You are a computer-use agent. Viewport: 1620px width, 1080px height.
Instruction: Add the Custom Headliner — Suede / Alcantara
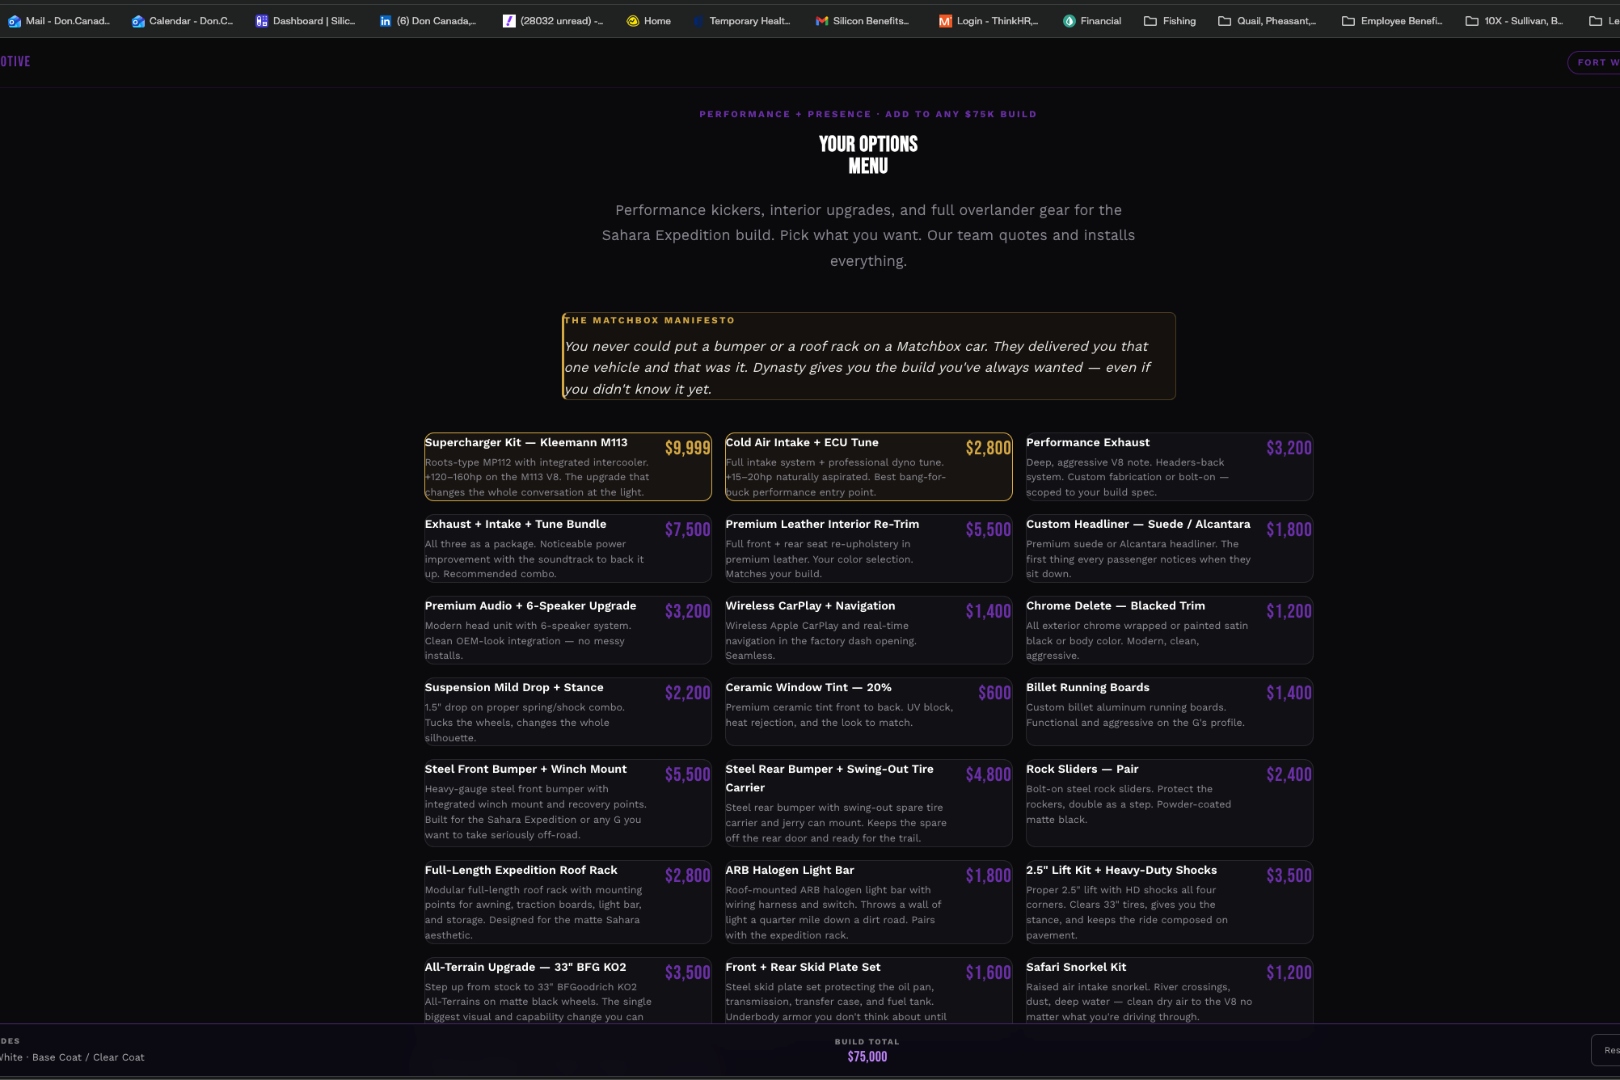1169,549
